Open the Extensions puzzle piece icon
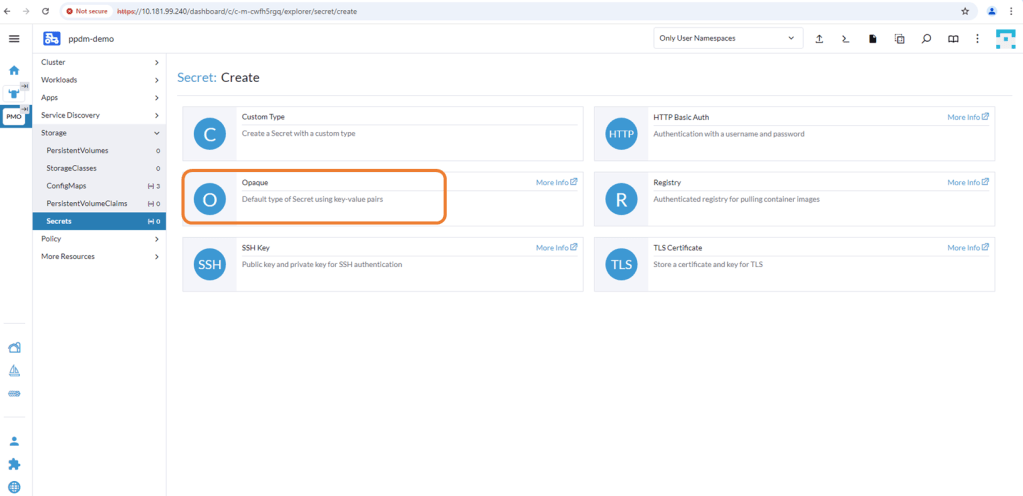 pos(14,464)
